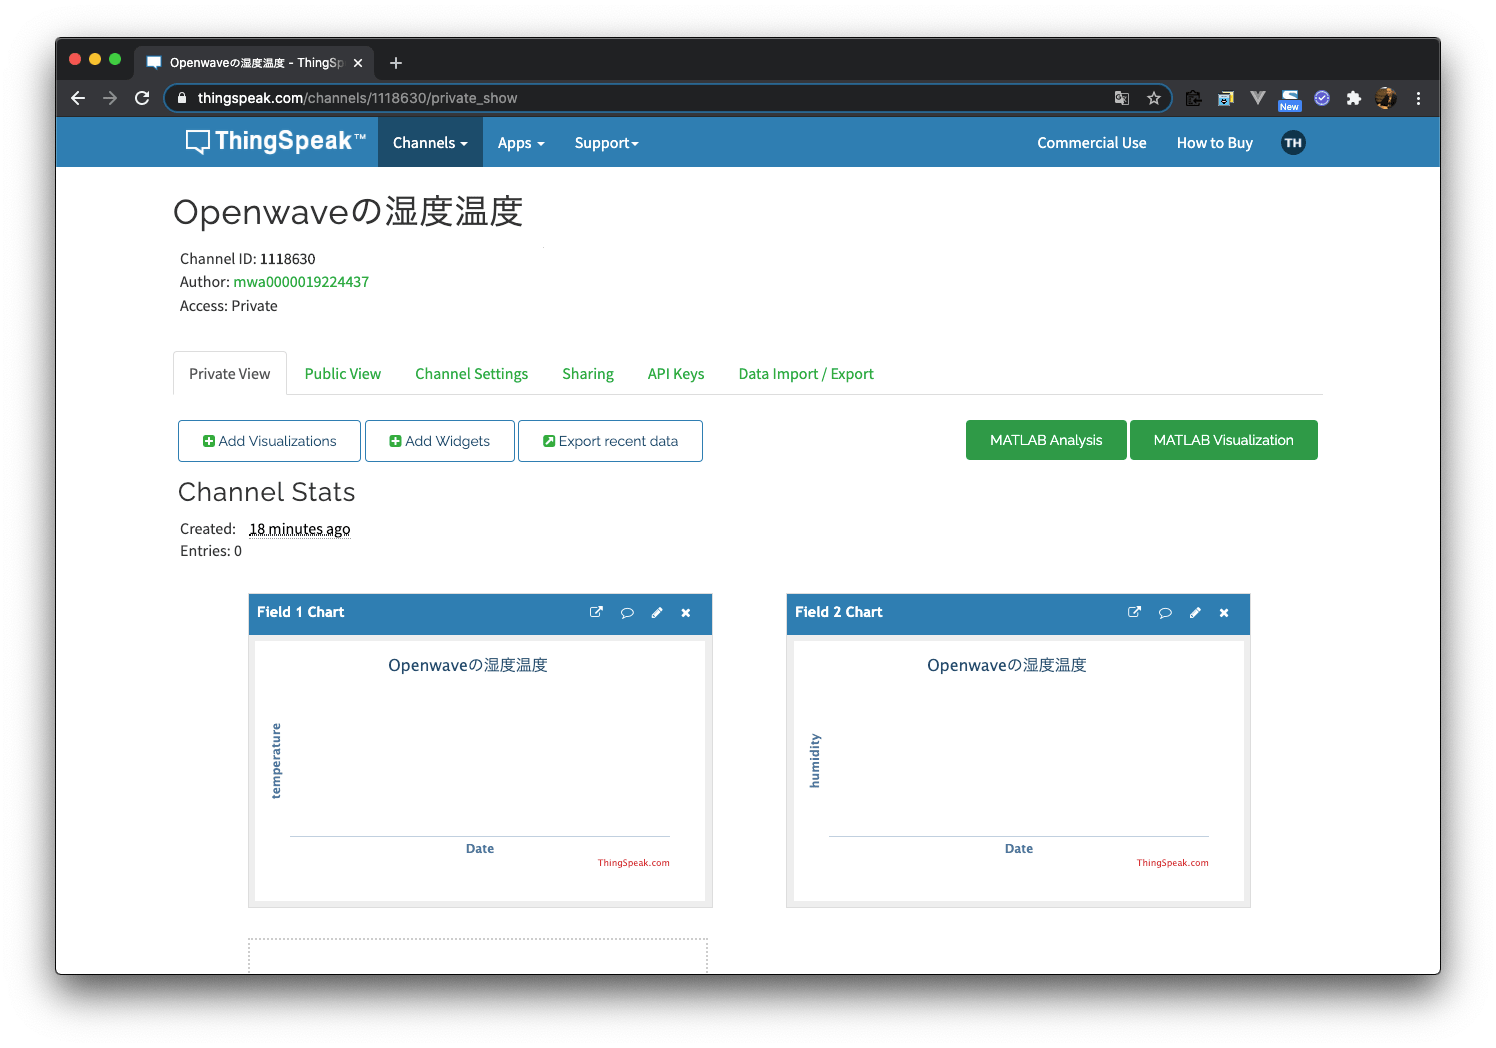Edit Field 1 Chart with pencil icon
The width and height of the screenshot is (1496, 1048).
point(657,613)
